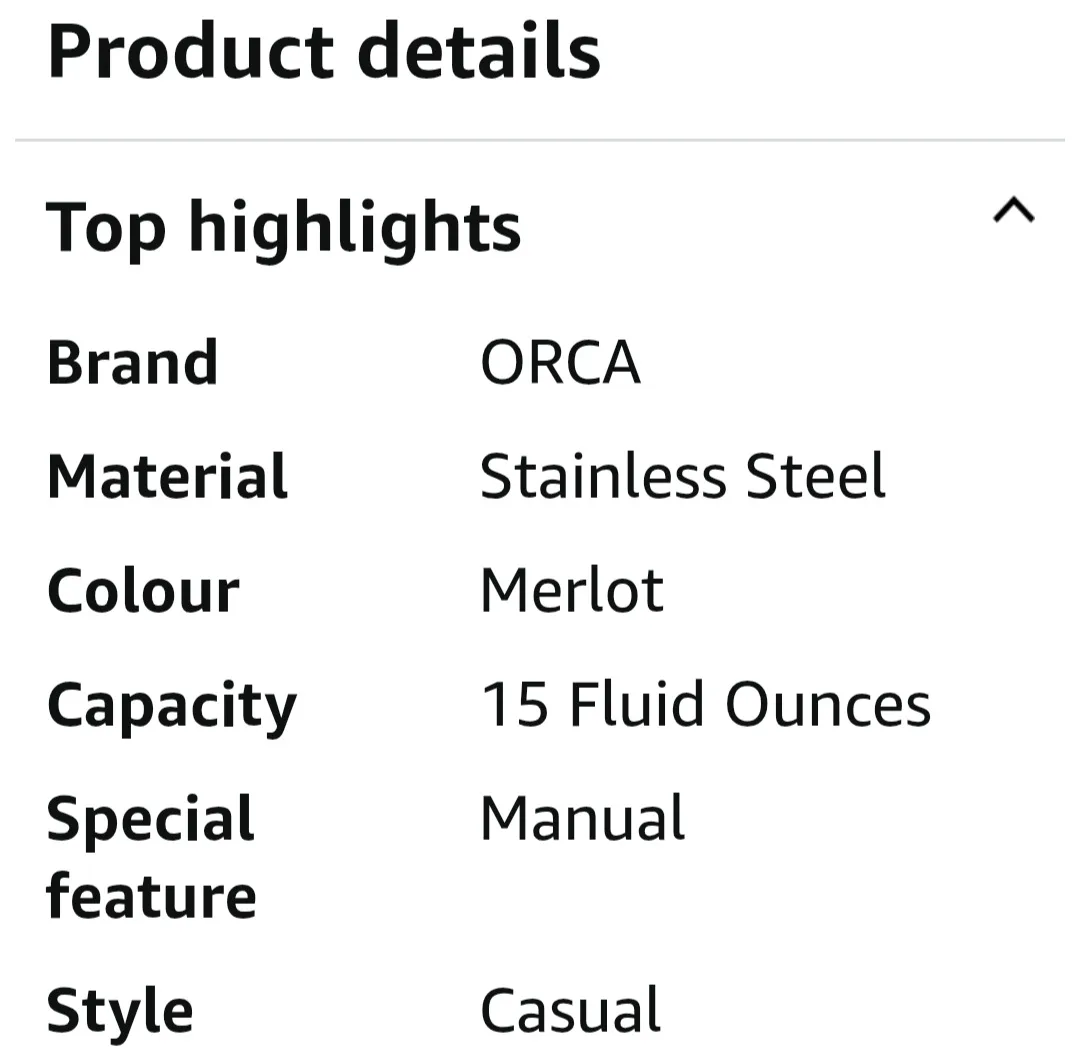This screenshot has width=1080, height=1053.
Task: Click the Casual style value
Action: [569, 1009]
